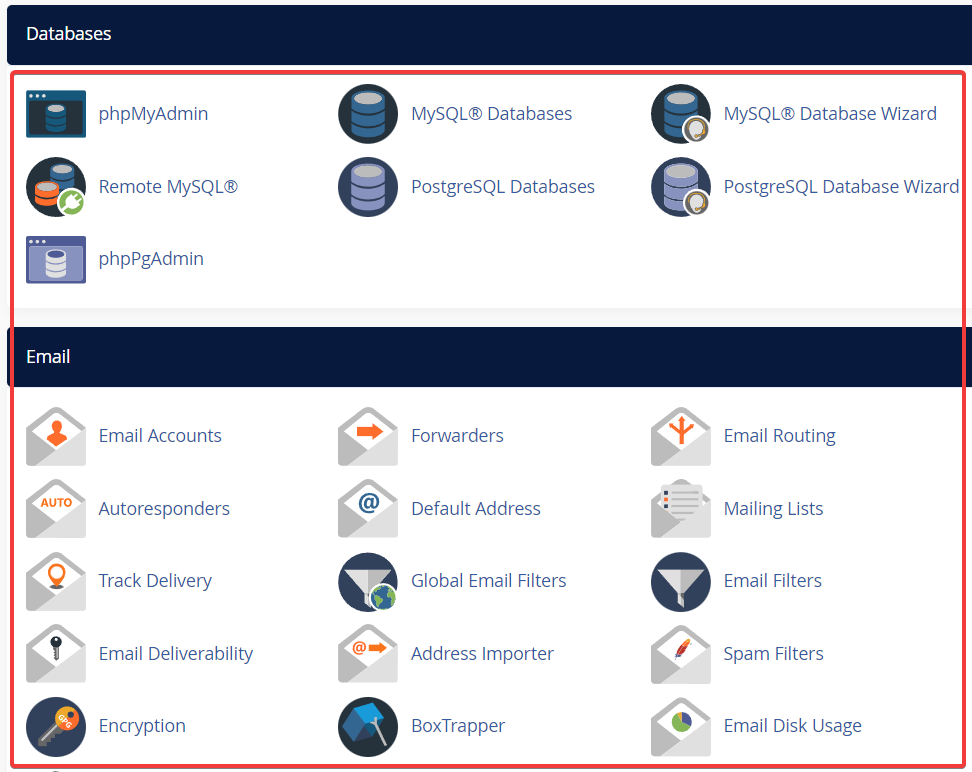This screenshot has width=972, height=772.
Task: Open the Remote MySQL icon
Action: click(x=56, y=187)
